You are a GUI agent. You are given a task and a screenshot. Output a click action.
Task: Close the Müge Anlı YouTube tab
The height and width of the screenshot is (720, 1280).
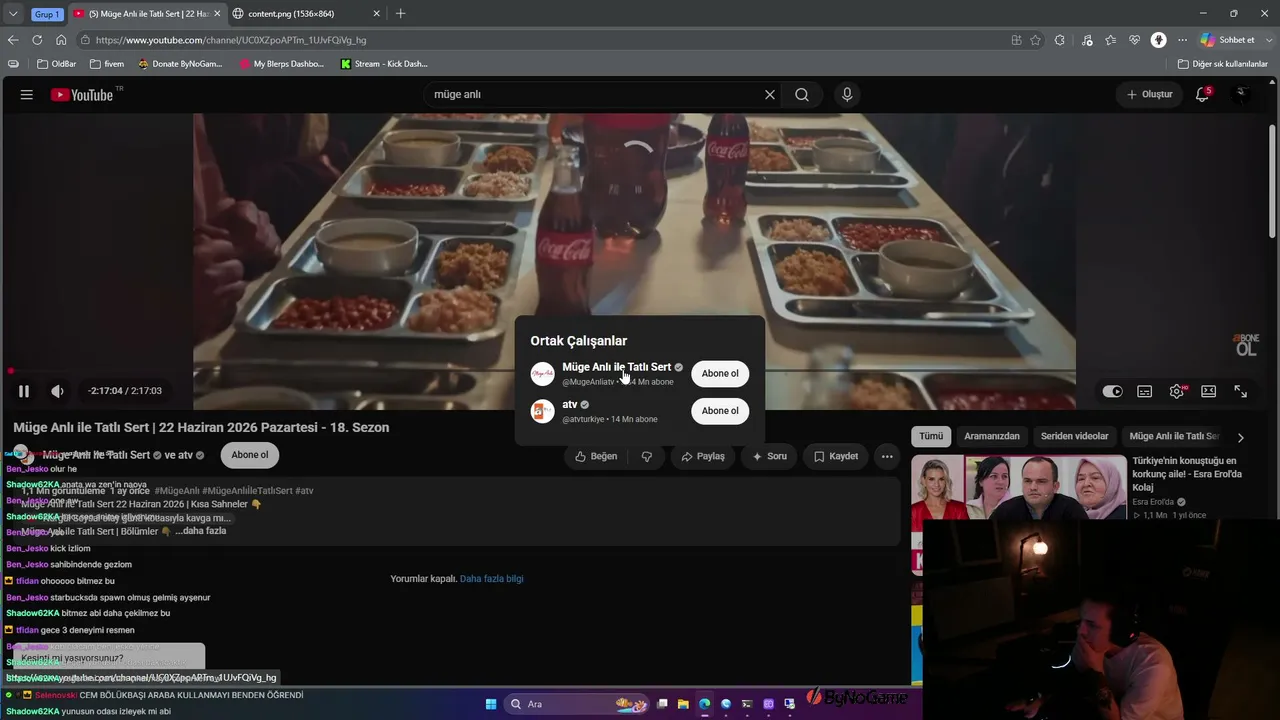pyautogui.click(x=217, y=14)
